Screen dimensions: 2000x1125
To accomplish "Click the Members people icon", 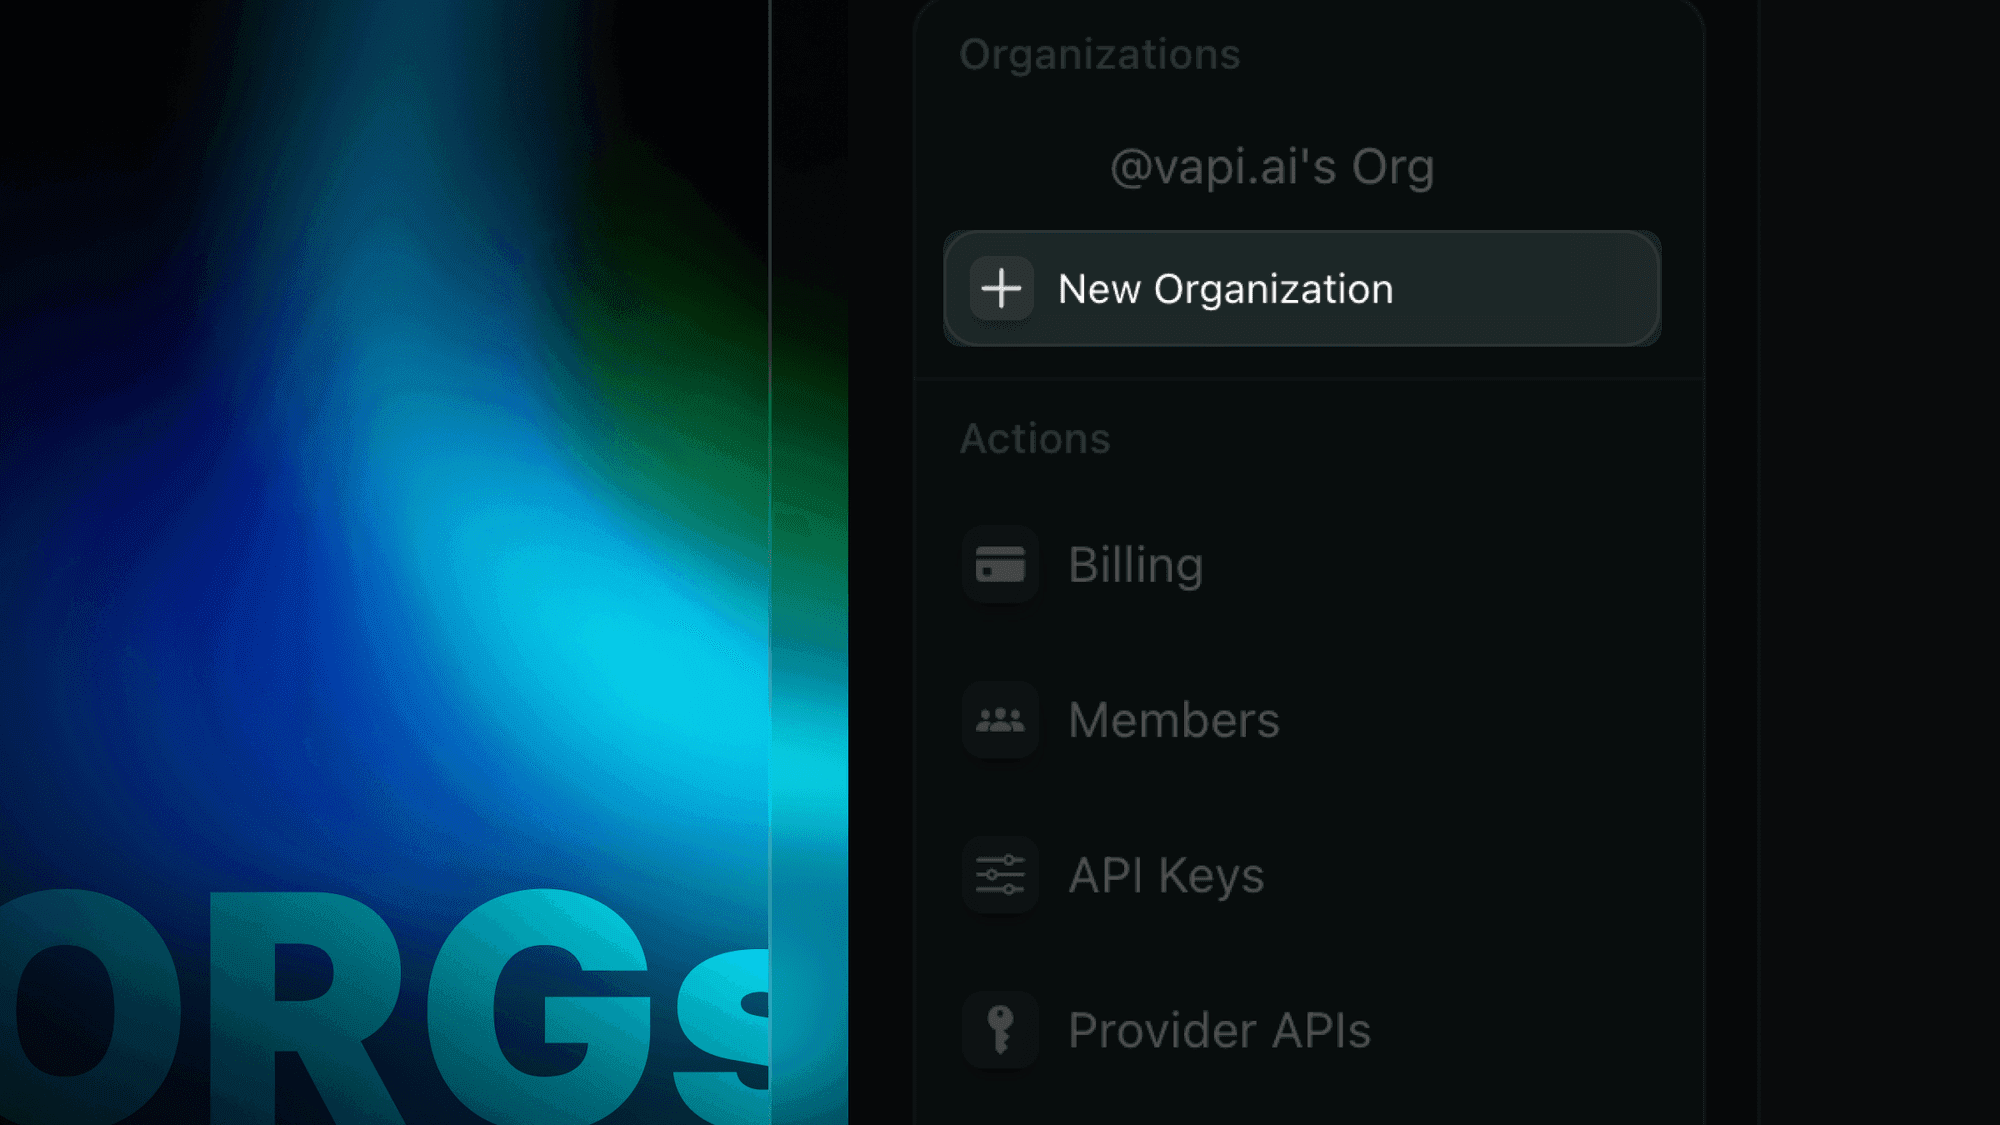I will [1000, 719].
